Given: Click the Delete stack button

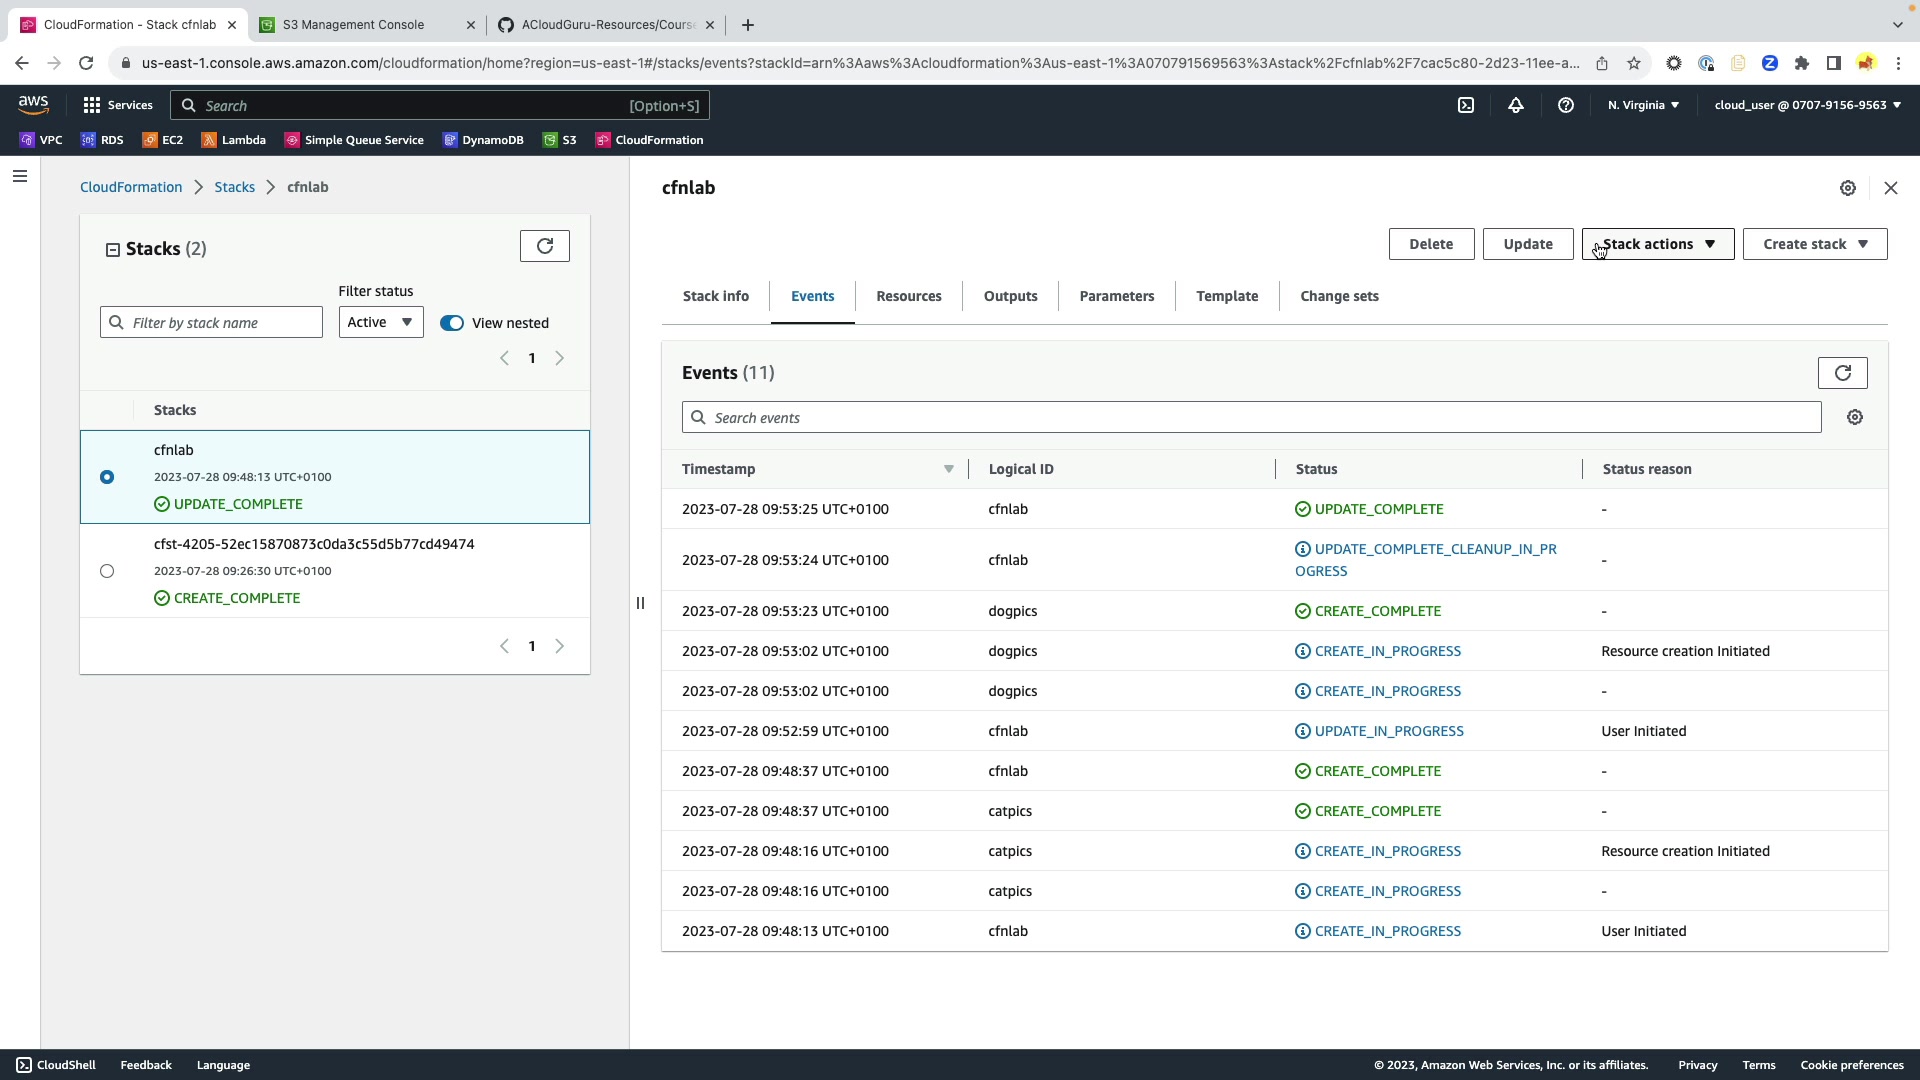Looking at the screenshot, I should [x=1430, y=244].
